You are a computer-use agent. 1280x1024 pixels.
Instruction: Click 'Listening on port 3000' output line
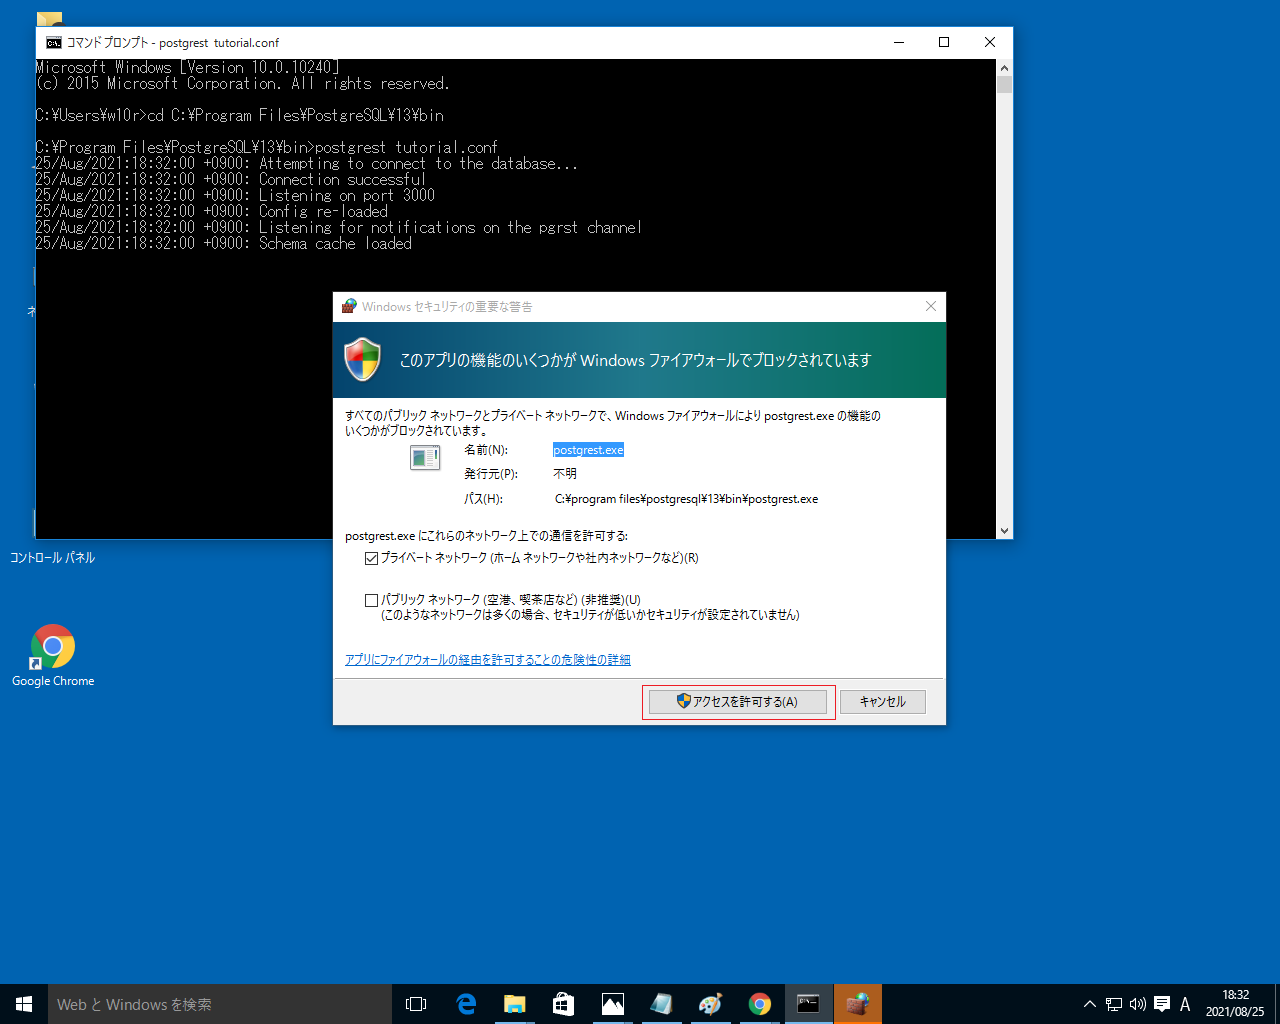pos(235,195)
